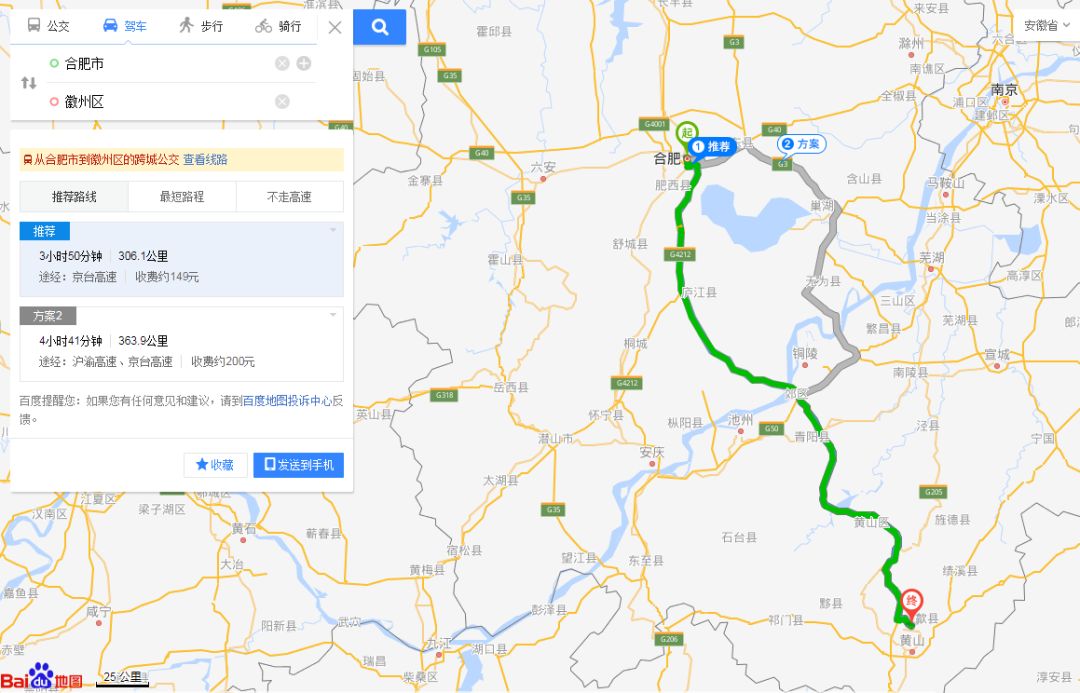Switch to 步行 walking mode
Image resolution: width=1080 pixels, height=693 pixels.
point(201,26)
